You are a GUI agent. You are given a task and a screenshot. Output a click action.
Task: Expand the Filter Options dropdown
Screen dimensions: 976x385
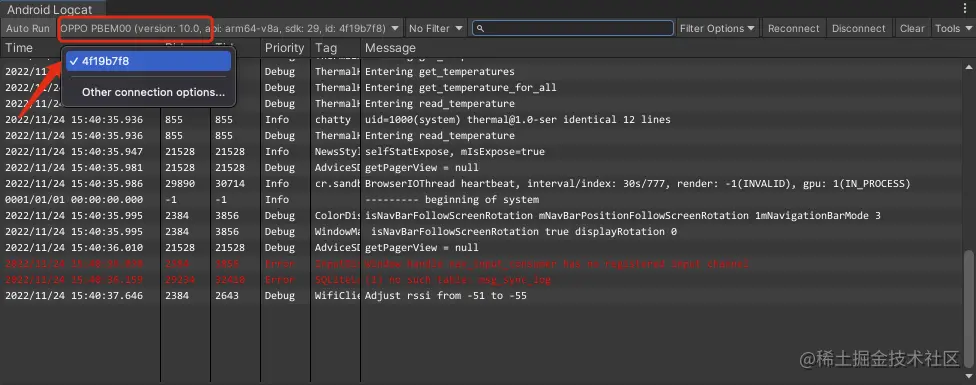pyautogui.click(x=717, y=29)
